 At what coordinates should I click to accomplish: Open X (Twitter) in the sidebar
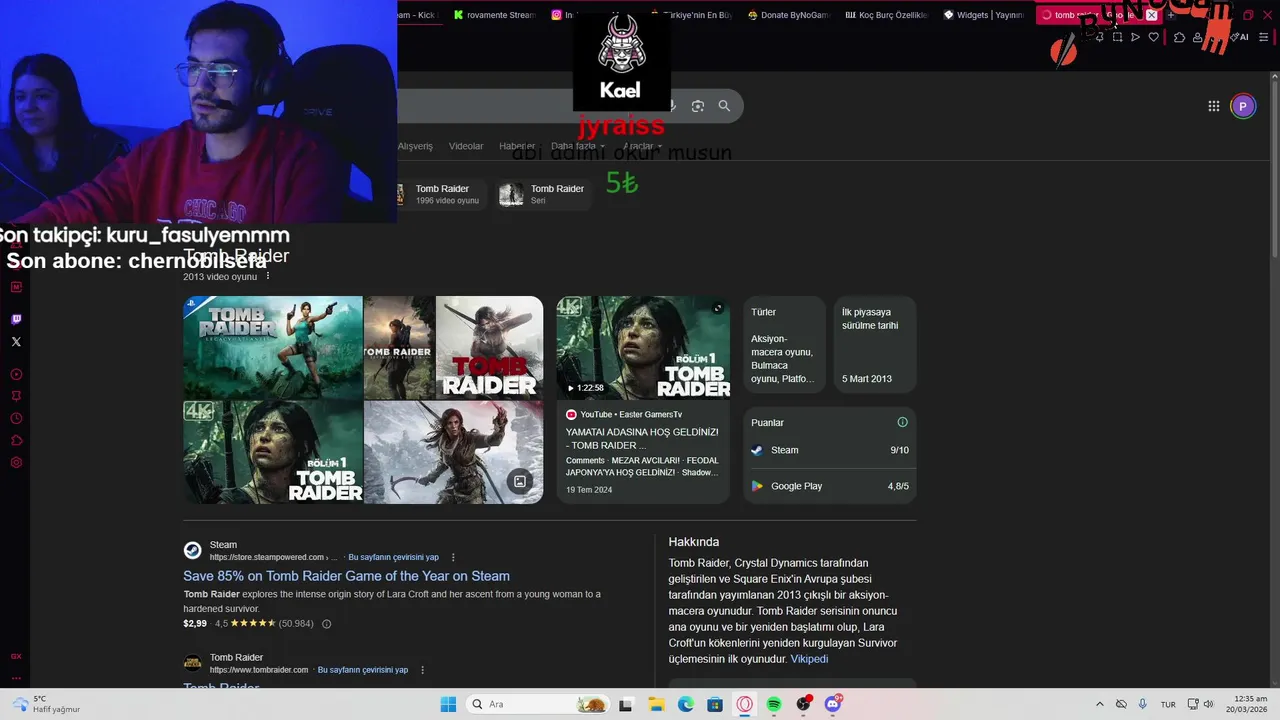pyautogui.click(x=16, y=342)
